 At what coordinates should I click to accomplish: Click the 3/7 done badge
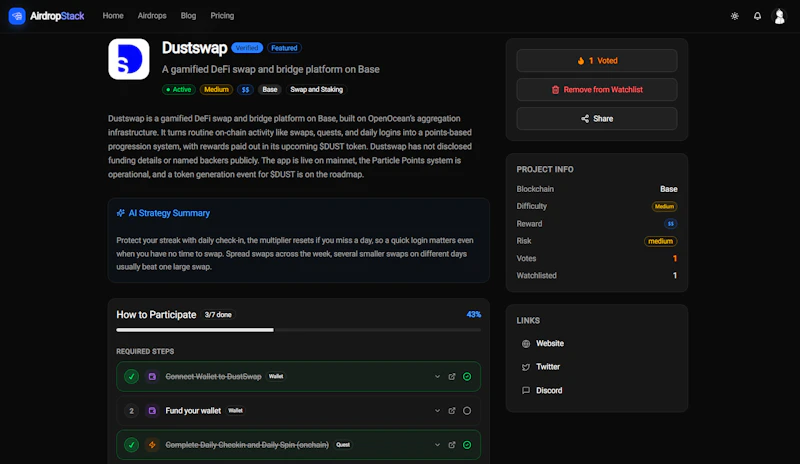tap(218, 315)
